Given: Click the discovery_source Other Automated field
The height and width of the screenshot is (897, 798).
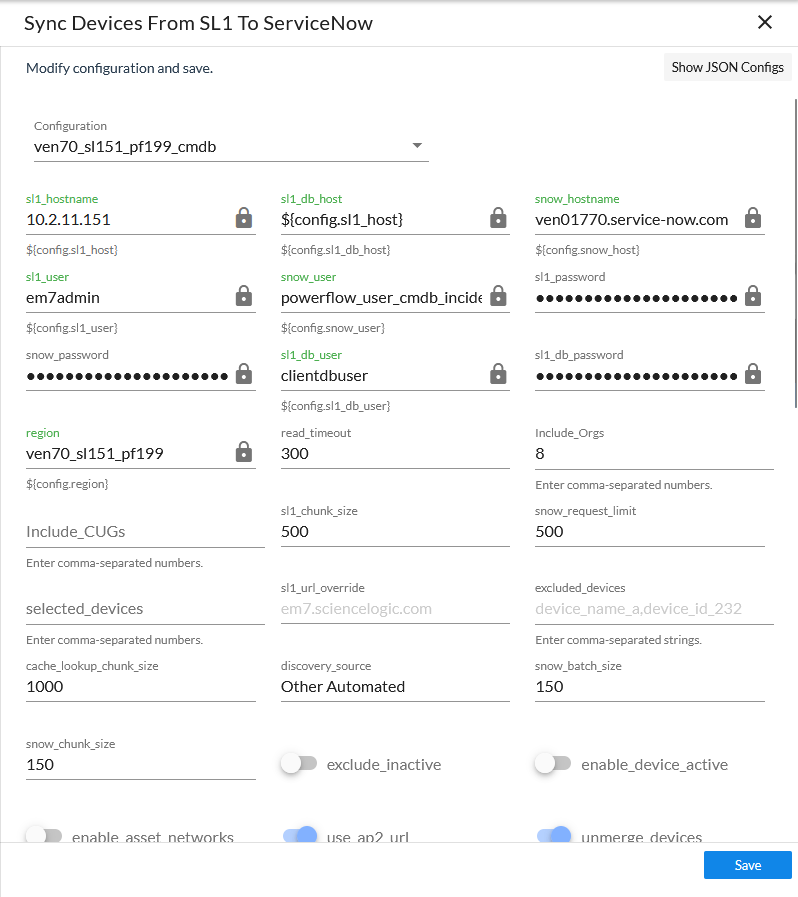Looking at the screenshot, I should (394, 687).
